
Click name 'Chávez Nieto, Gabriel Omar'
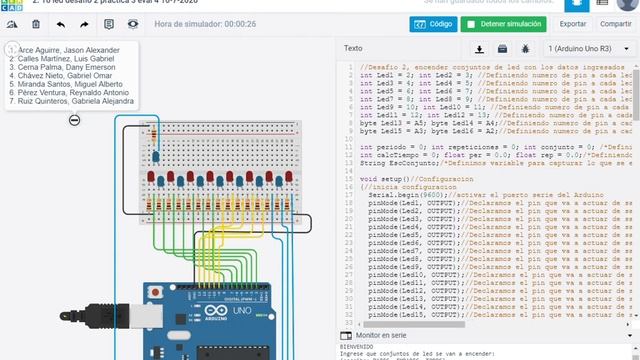point(64,76)
